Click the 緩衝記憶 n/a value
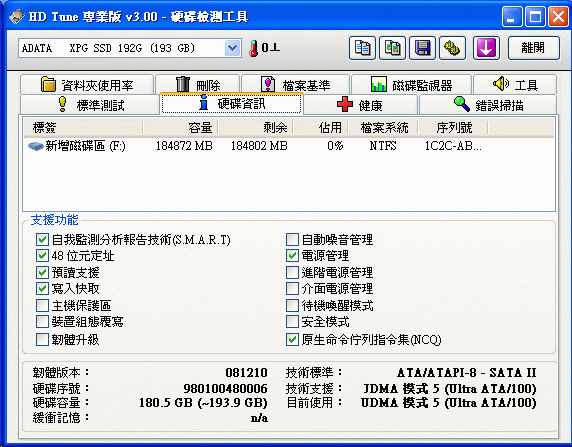 (x=259, y=418)
